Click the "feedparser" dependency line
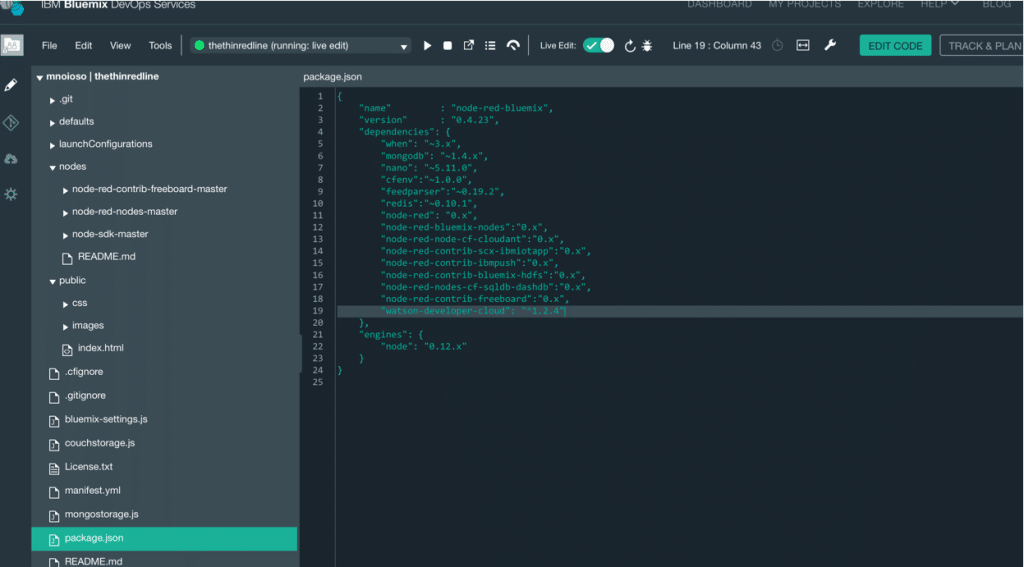 (x=443, y=192)
